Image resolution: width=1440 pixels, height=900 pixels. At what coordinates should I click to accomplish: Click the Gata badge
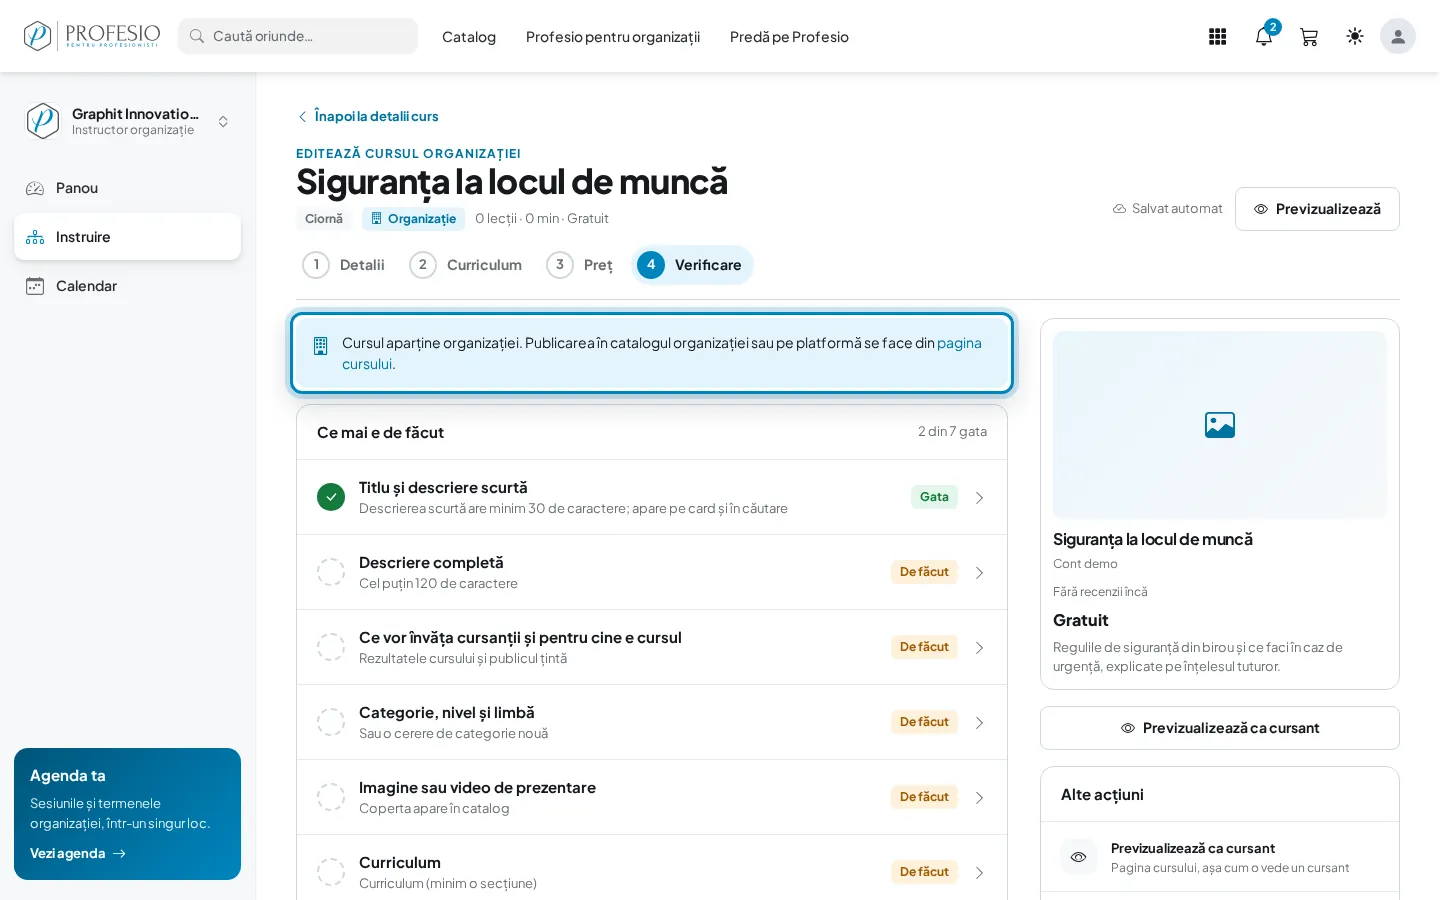pos(934,497)
